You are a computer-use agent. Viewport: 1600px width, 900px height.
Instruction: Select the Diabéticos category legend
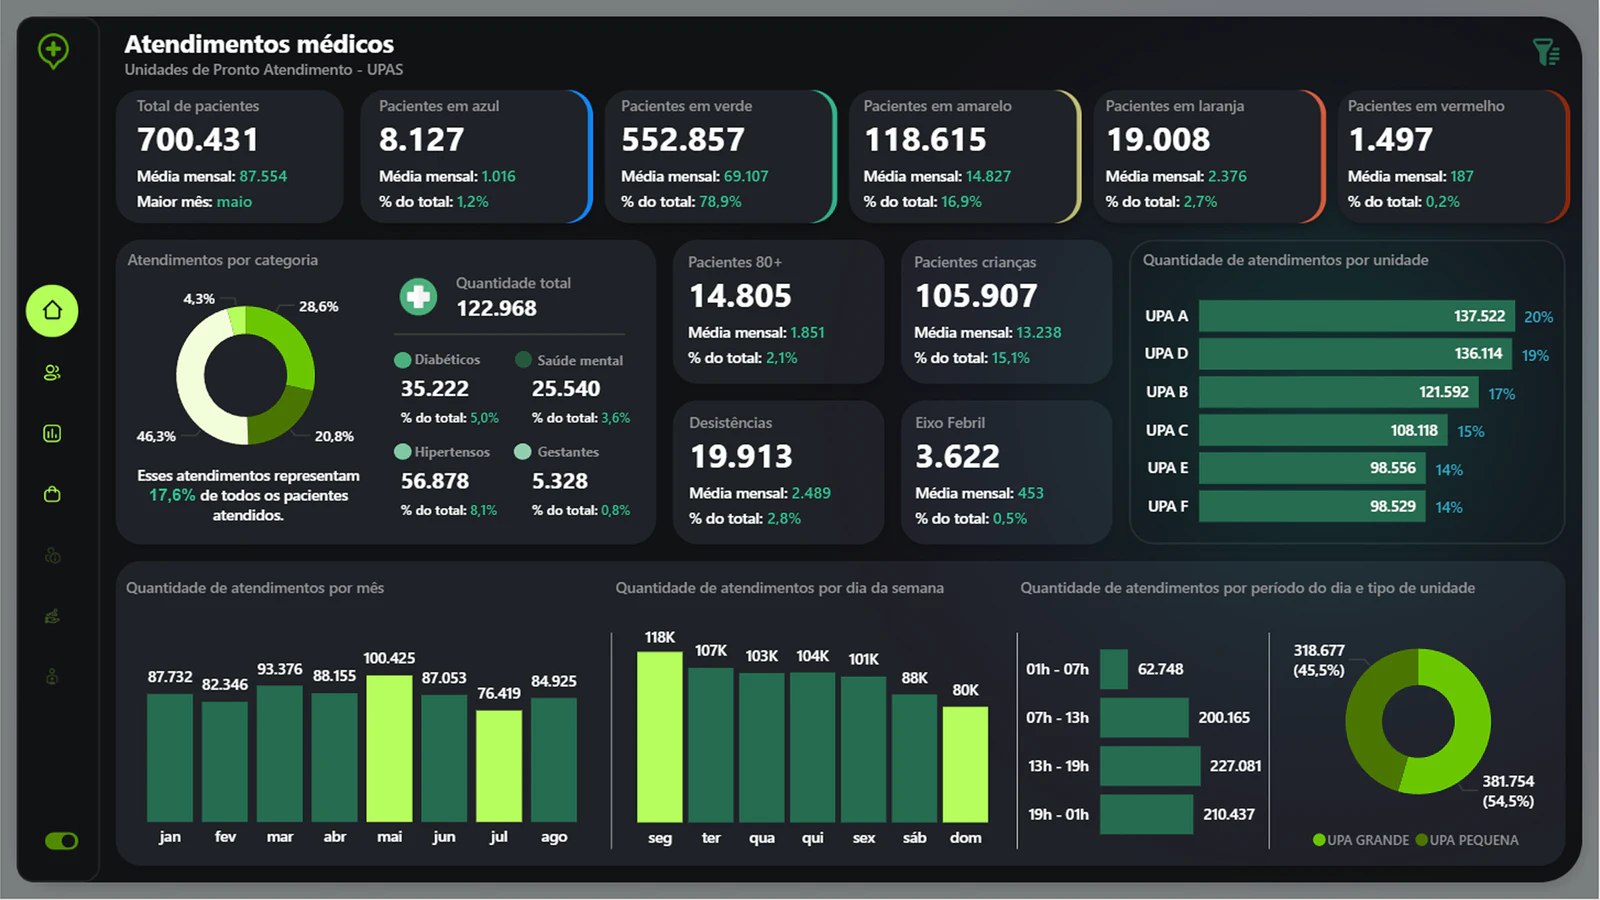click(x=438, y=360)
